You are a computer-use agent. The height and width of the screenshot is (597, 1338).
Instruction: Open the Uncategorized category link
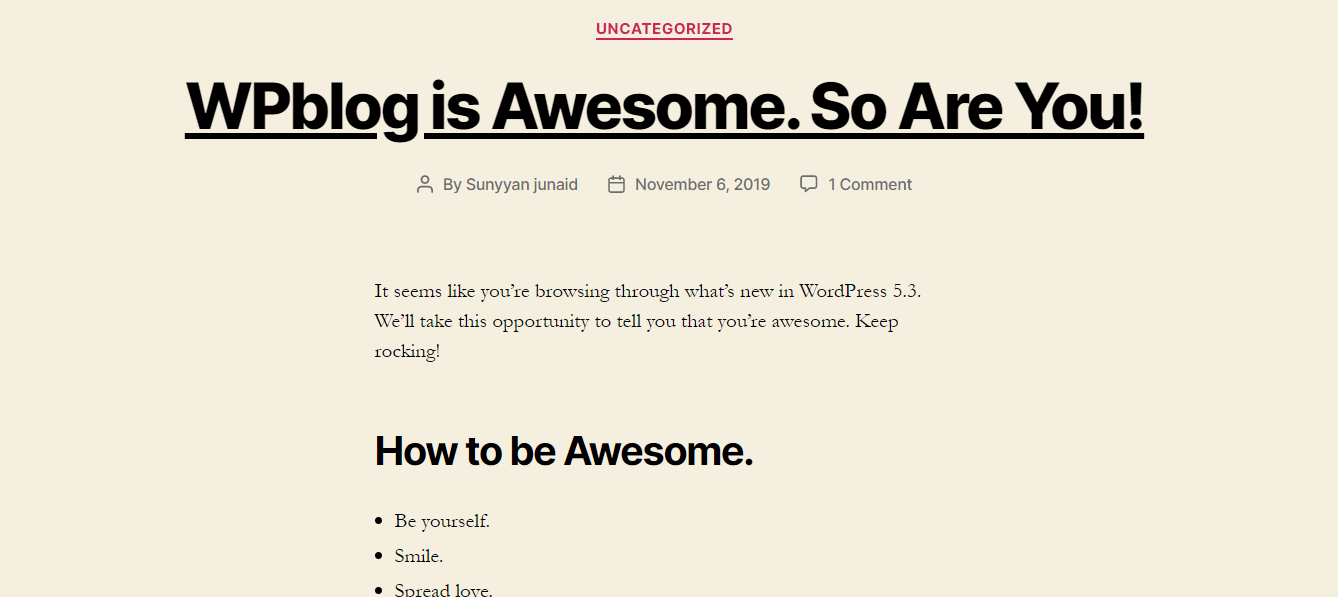(664, 29)
